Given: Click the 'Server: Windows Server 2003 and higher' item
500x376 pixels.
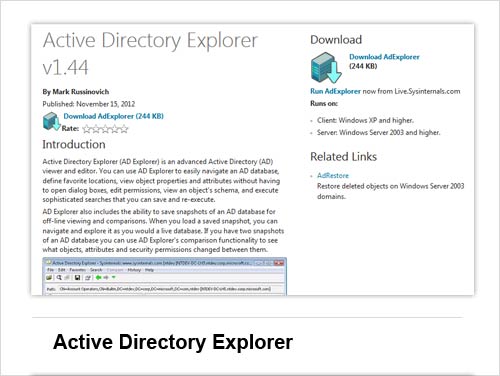Looking at the screenshot, I should (x=379, y=133).
